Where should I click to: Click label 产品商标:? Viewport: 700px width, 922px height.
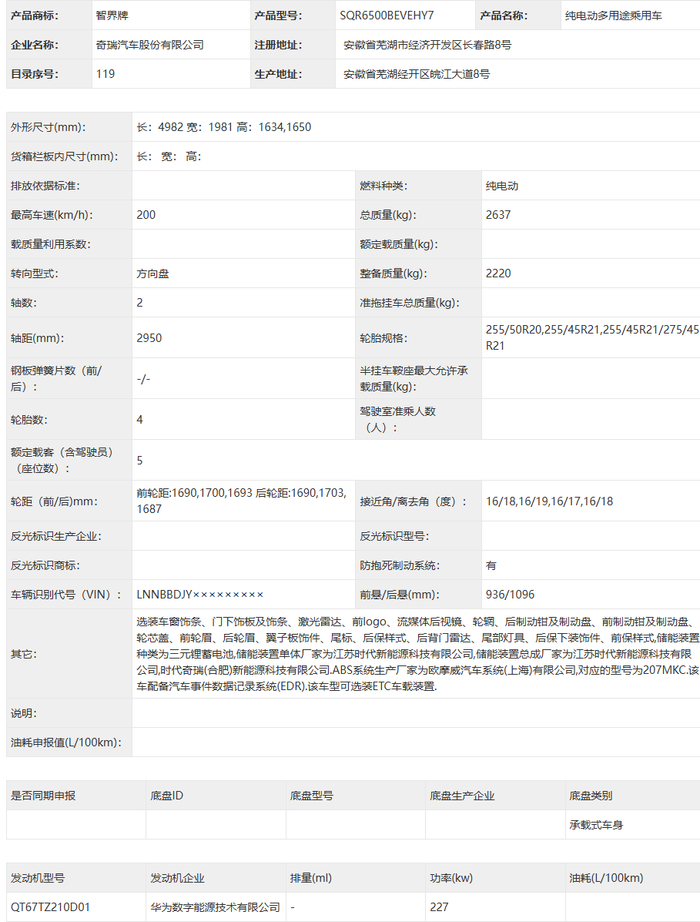pos(34,16)
